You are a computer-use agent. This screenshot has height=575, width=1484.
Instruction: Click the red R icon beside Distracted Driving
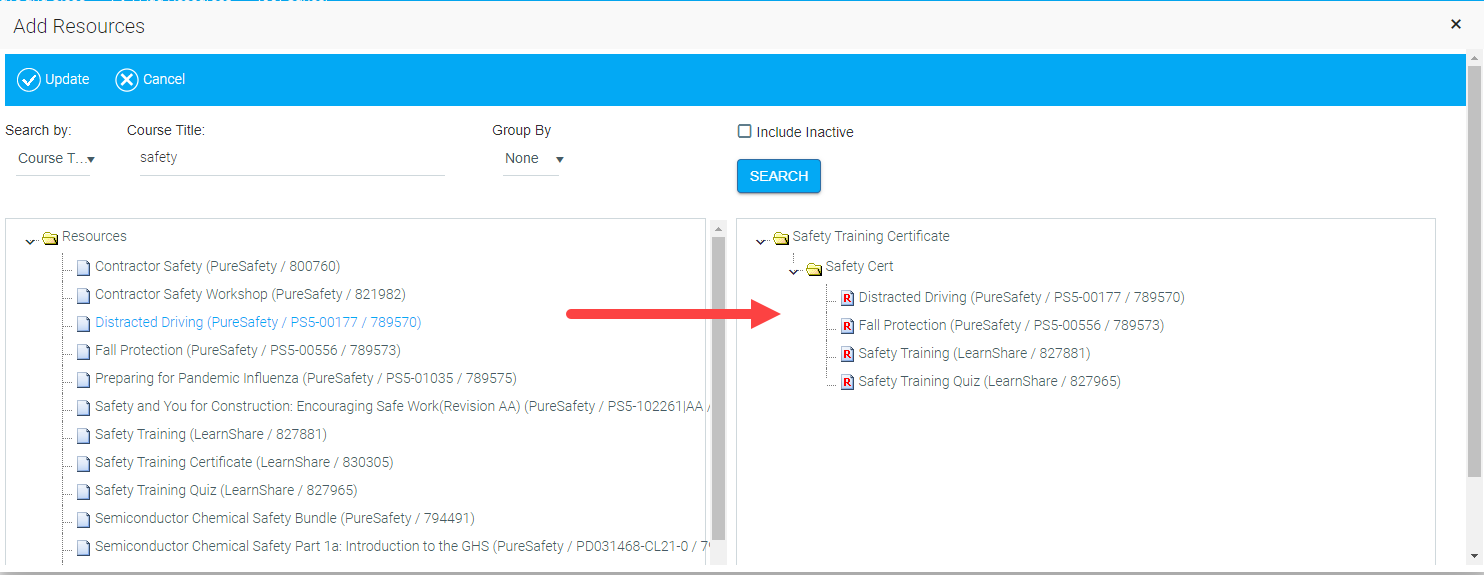coord(847,298)
